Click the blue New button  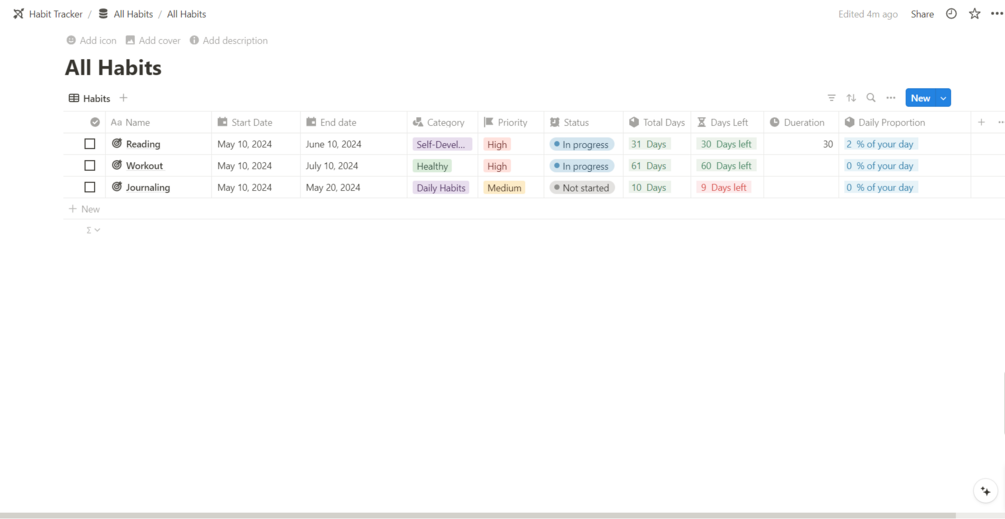[x=920, y=98]
